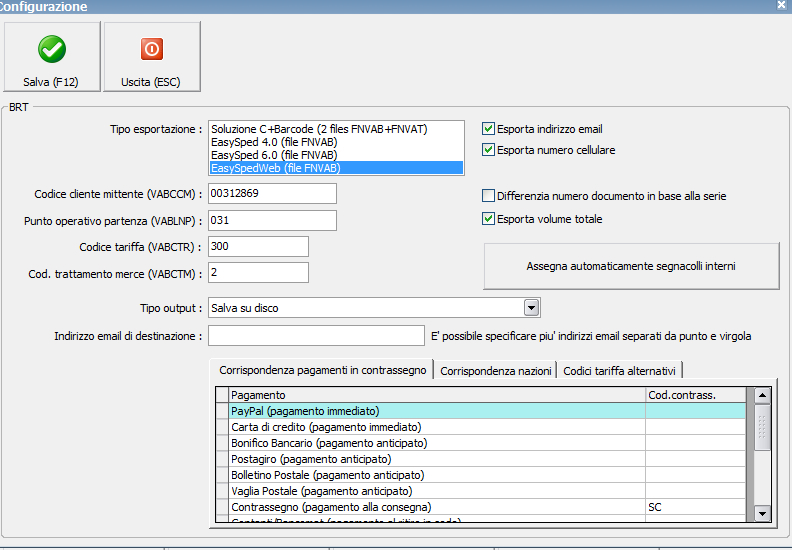This screenshot has height=550, width=792.
Task: Select the Bonifico Bancario row
Action: [480, 443]
